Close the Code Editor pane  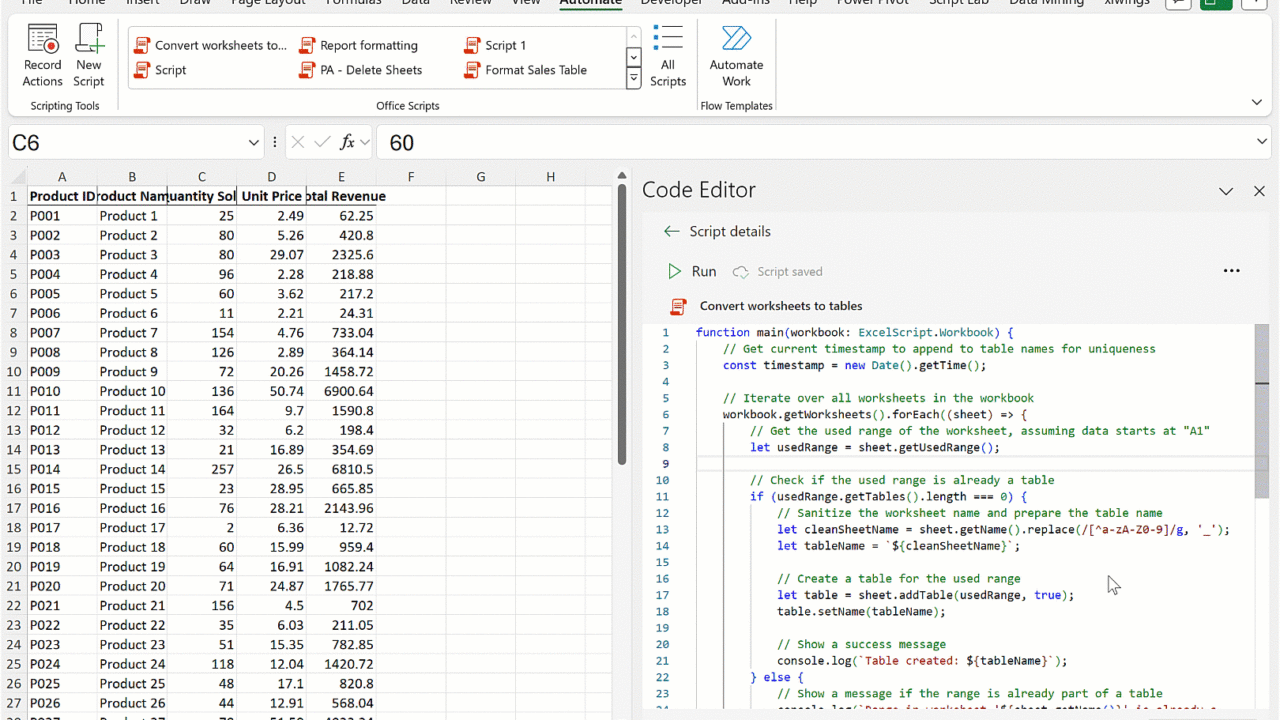1259,191
